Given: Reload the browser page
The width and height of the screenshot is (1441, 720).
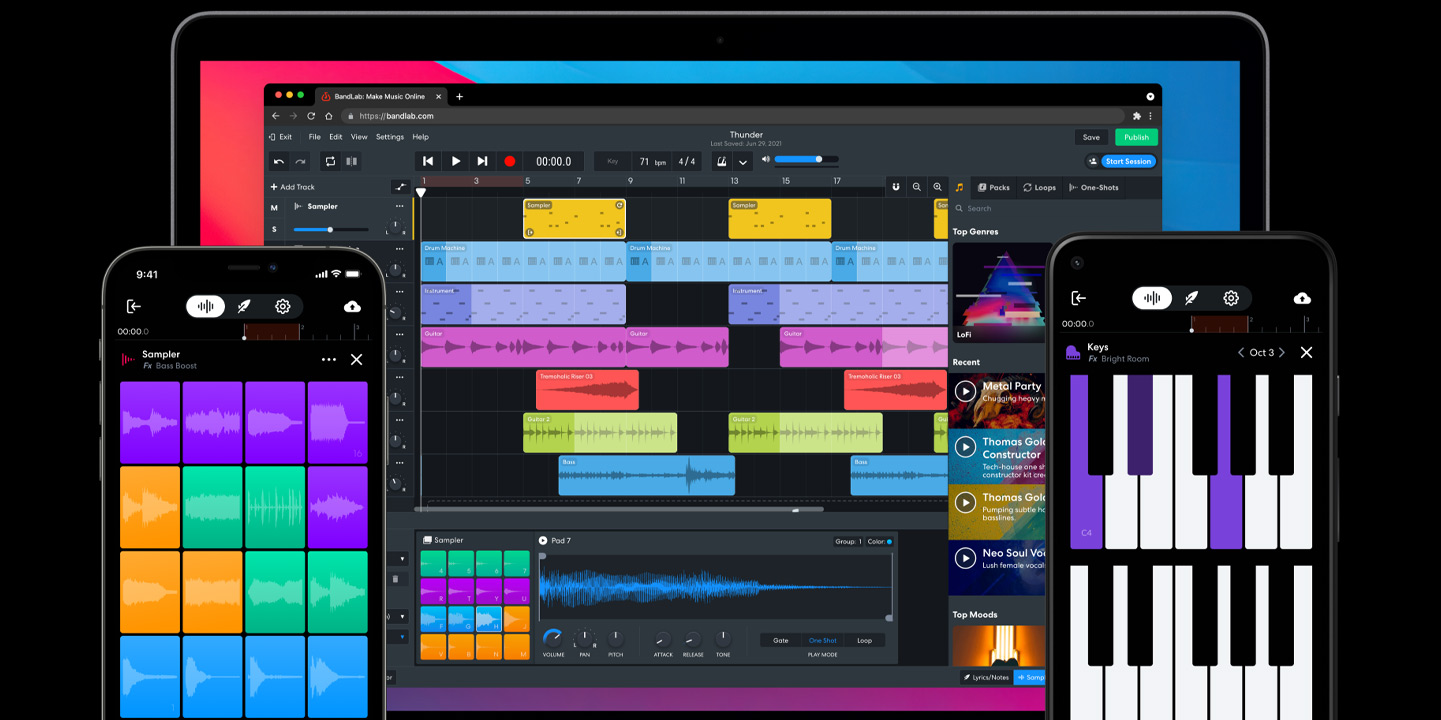Looking at the screenshot, I should [311, 116].
